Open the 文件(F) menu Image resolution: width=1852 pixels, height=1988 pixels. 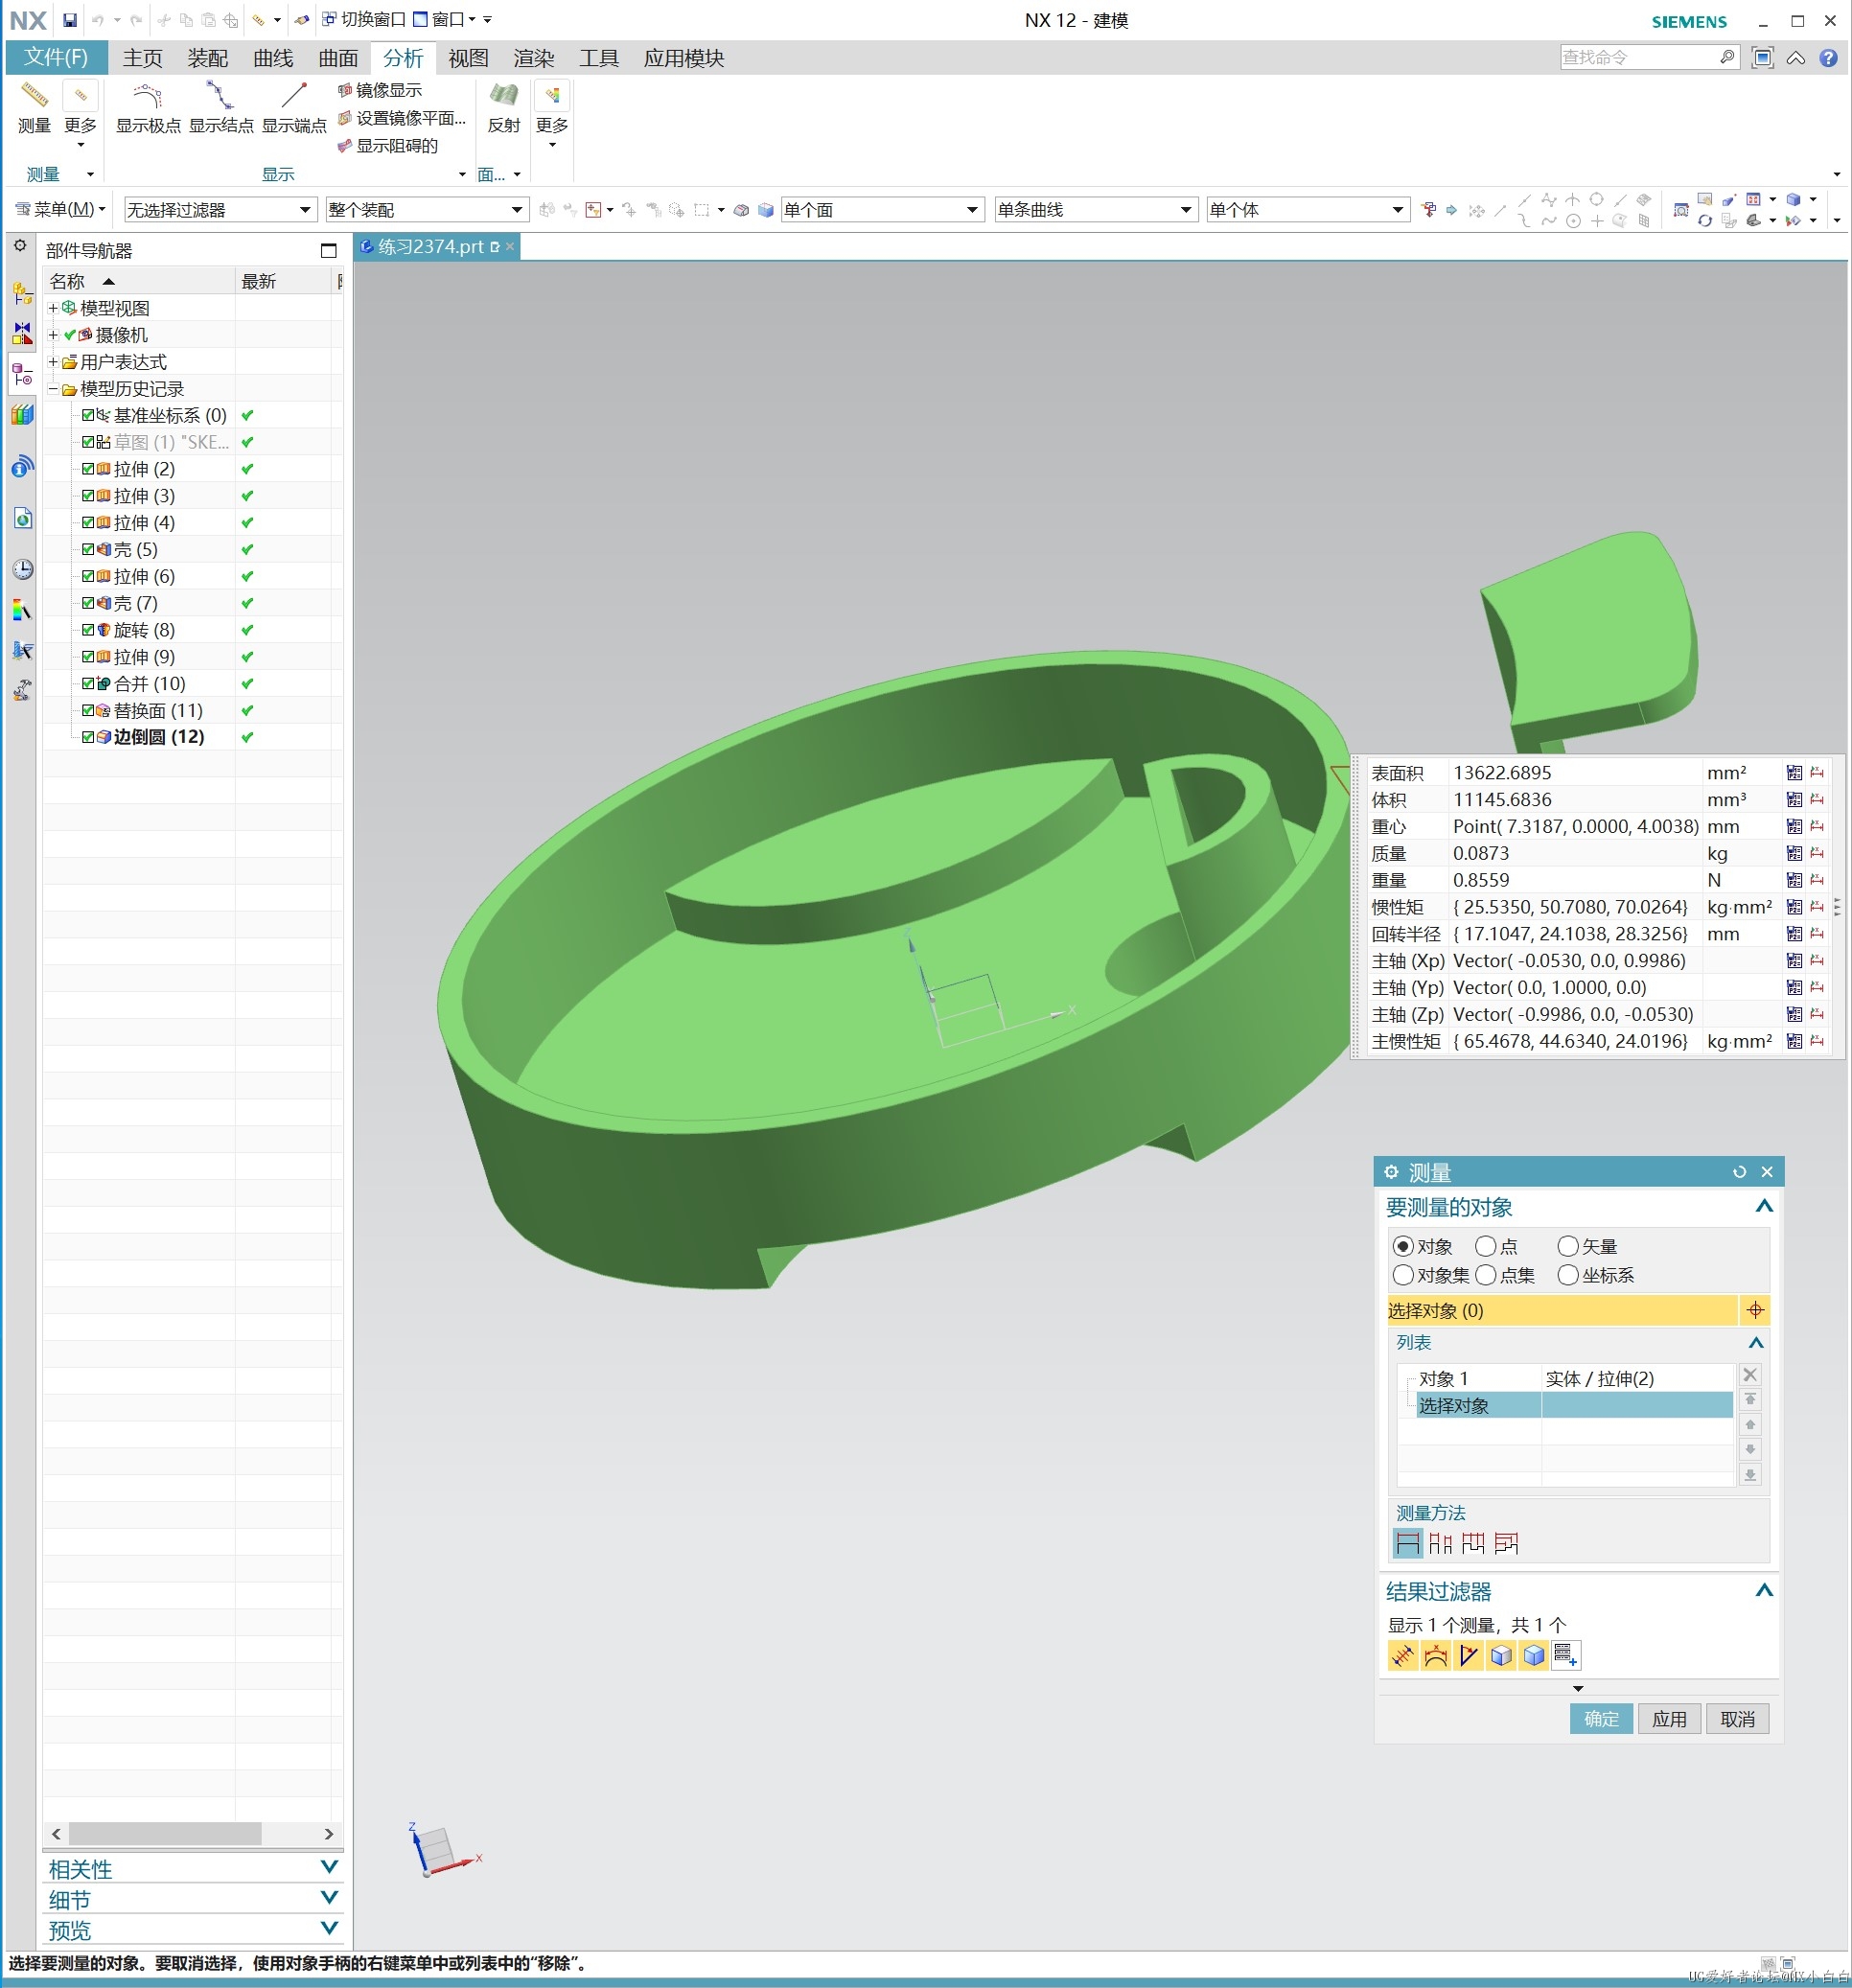(57, 58)
